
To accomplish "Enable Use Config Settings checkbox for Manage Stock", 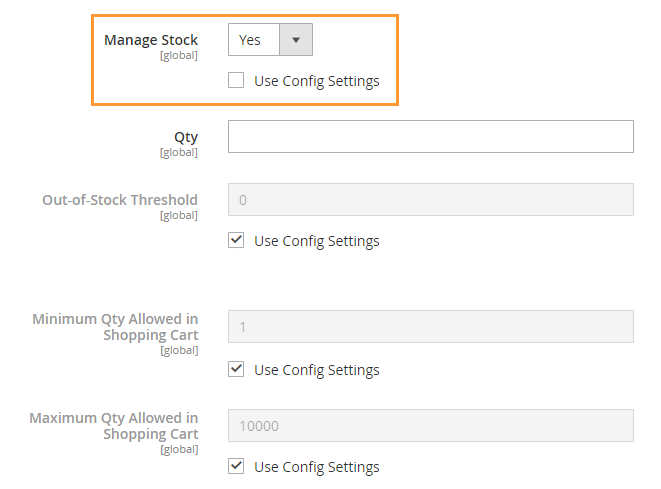I will 236,80.
